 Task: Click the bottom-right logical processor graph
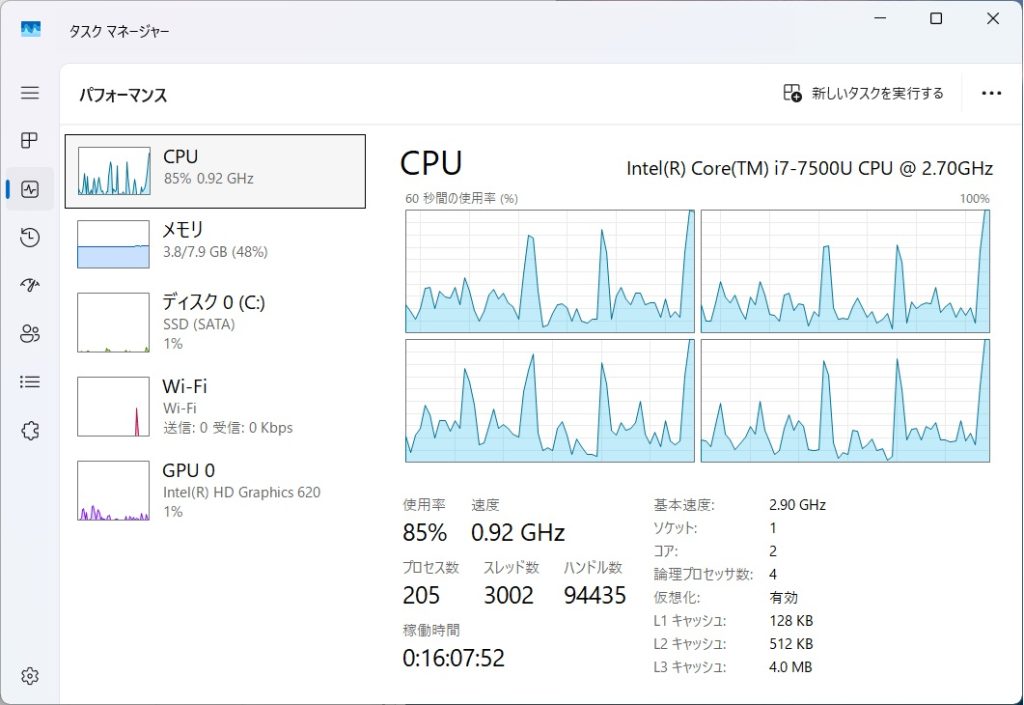(x=845, y=401)
